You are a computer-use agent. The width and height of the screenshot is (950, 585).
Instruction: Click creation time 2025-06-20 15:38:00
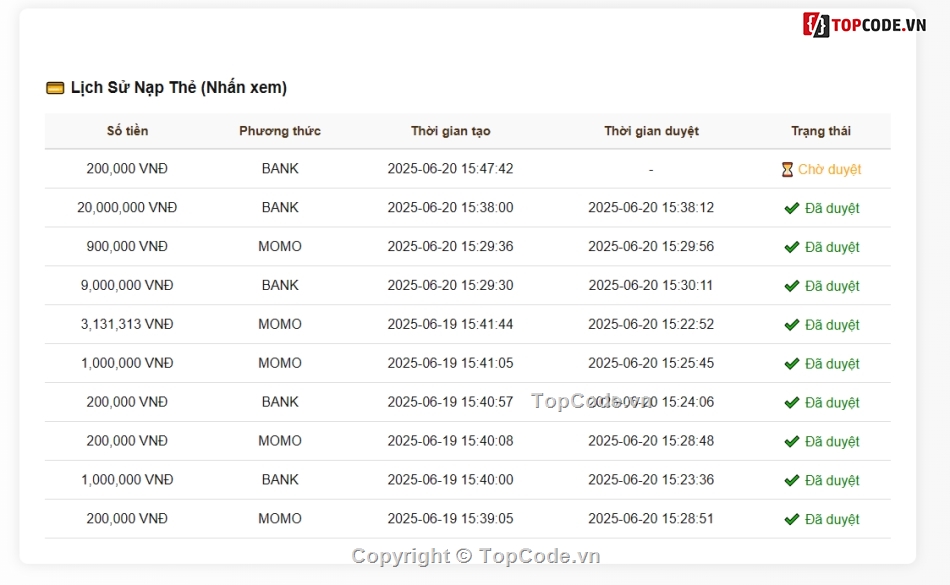tap(450, 207)
